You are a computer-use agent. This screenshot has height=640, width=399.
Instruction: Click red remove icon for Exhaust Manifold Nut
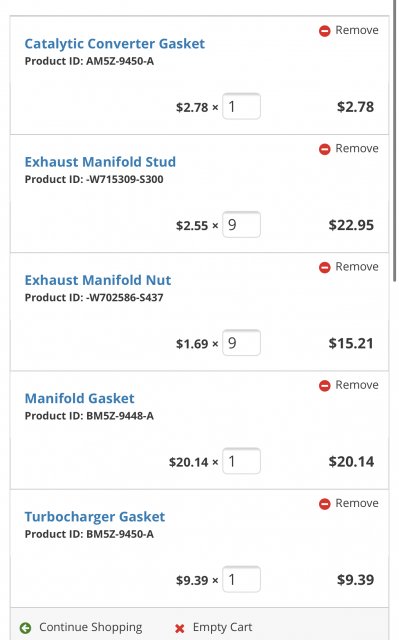(324, 268)
